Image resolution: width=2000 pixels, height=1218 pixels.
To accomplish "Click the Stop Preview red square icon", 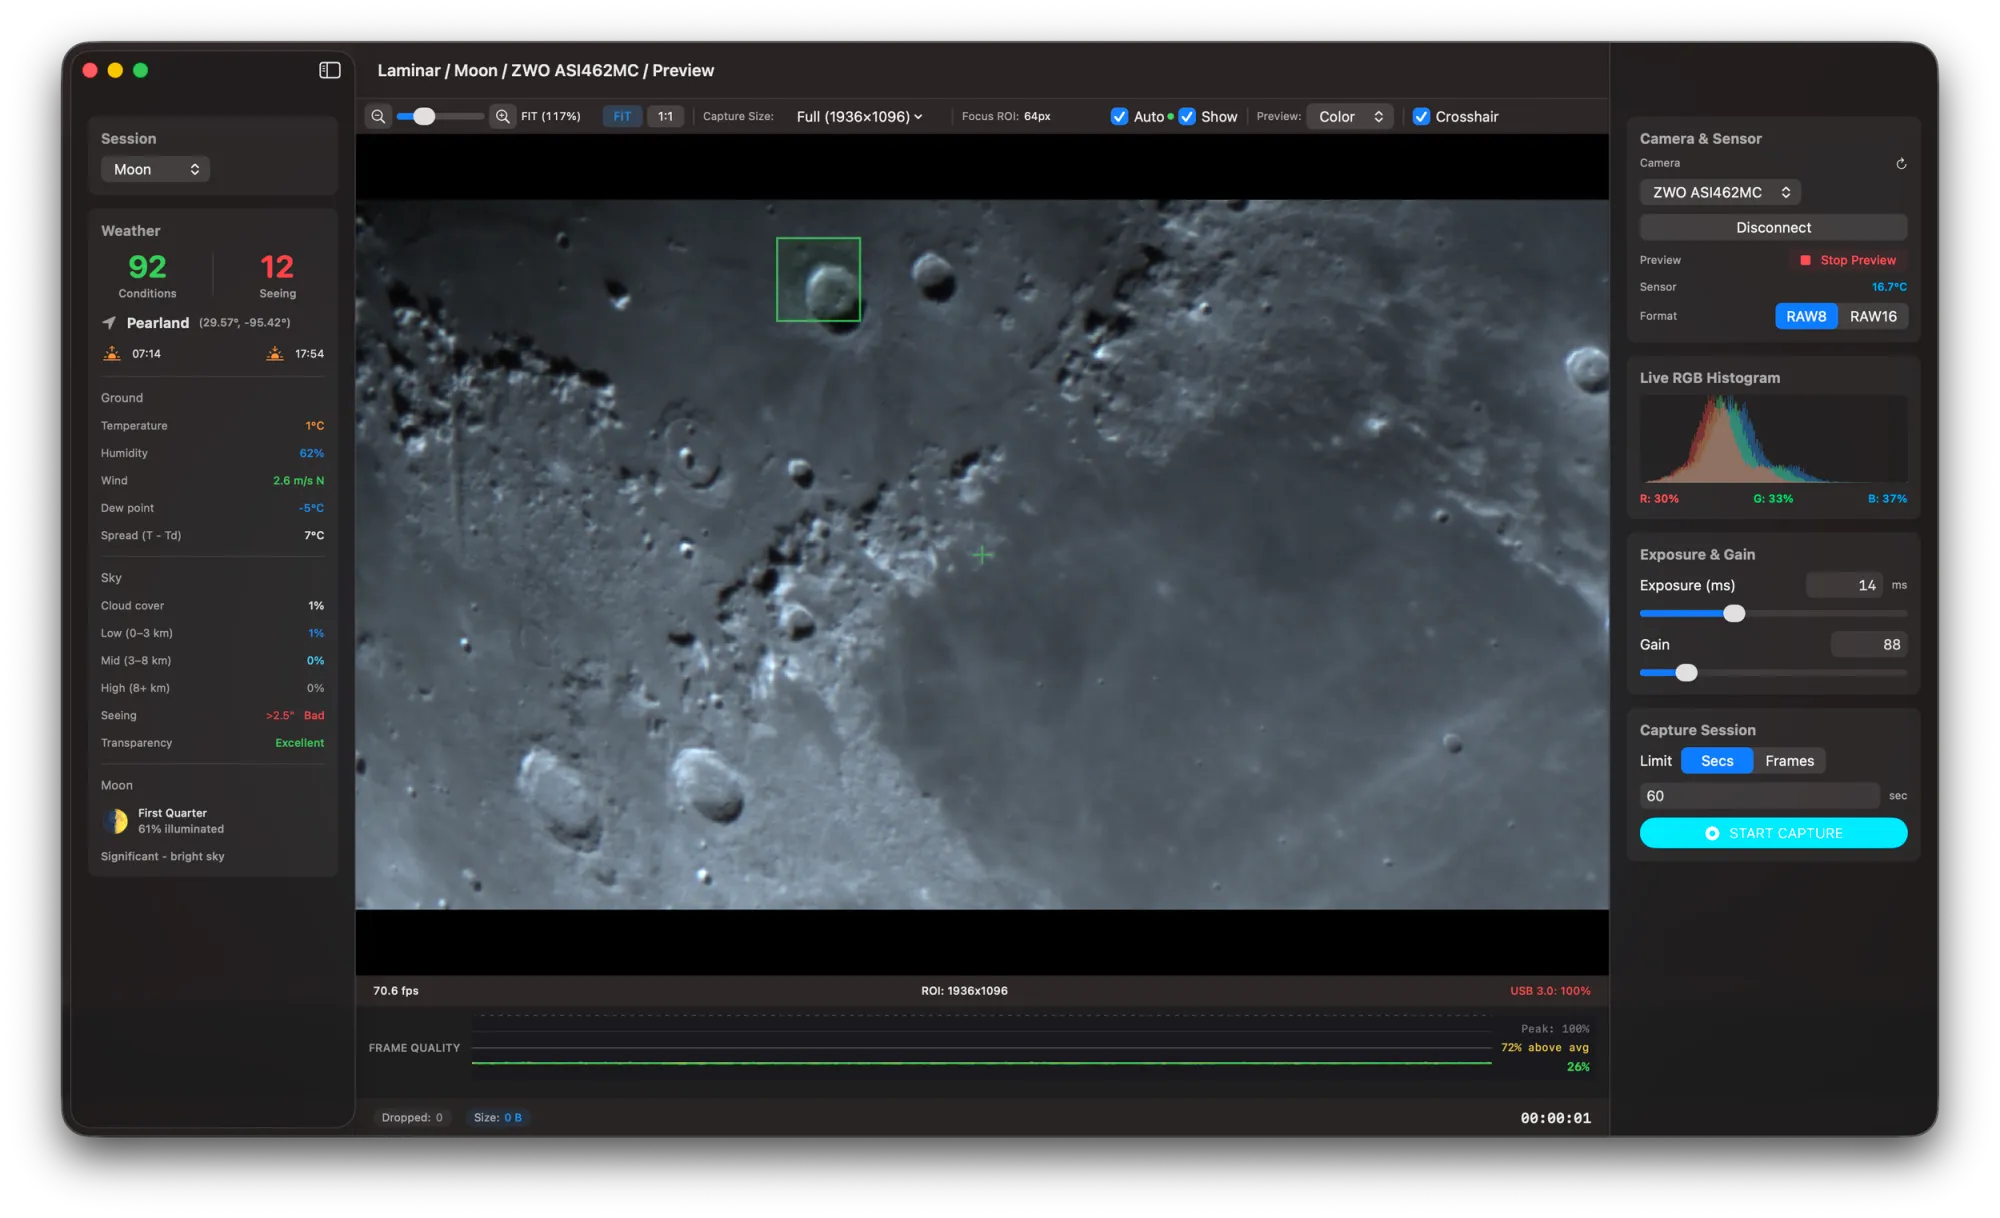I will point(1806,260).
